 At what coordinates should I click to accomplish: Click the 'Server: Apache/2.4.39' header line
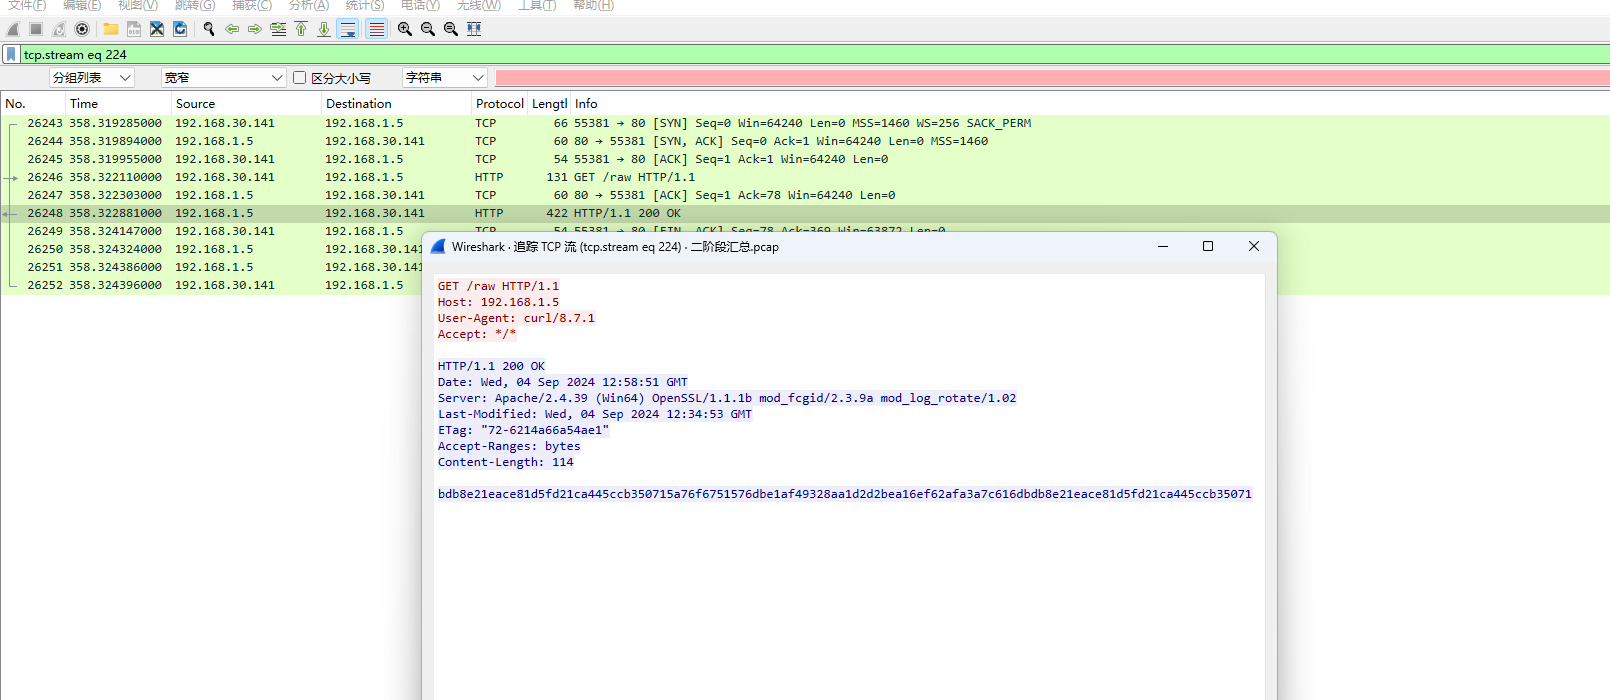(727, 398)
